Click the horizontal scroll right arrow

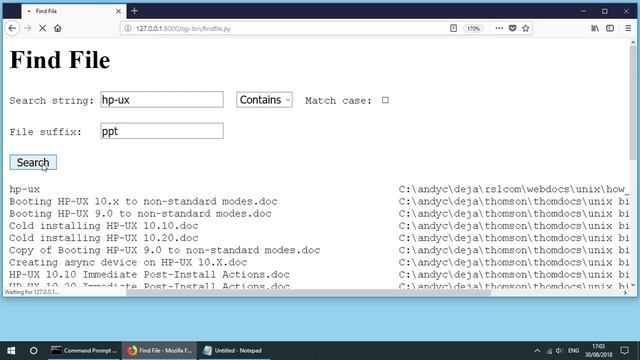pyautogui.click(x=625, y=292)
